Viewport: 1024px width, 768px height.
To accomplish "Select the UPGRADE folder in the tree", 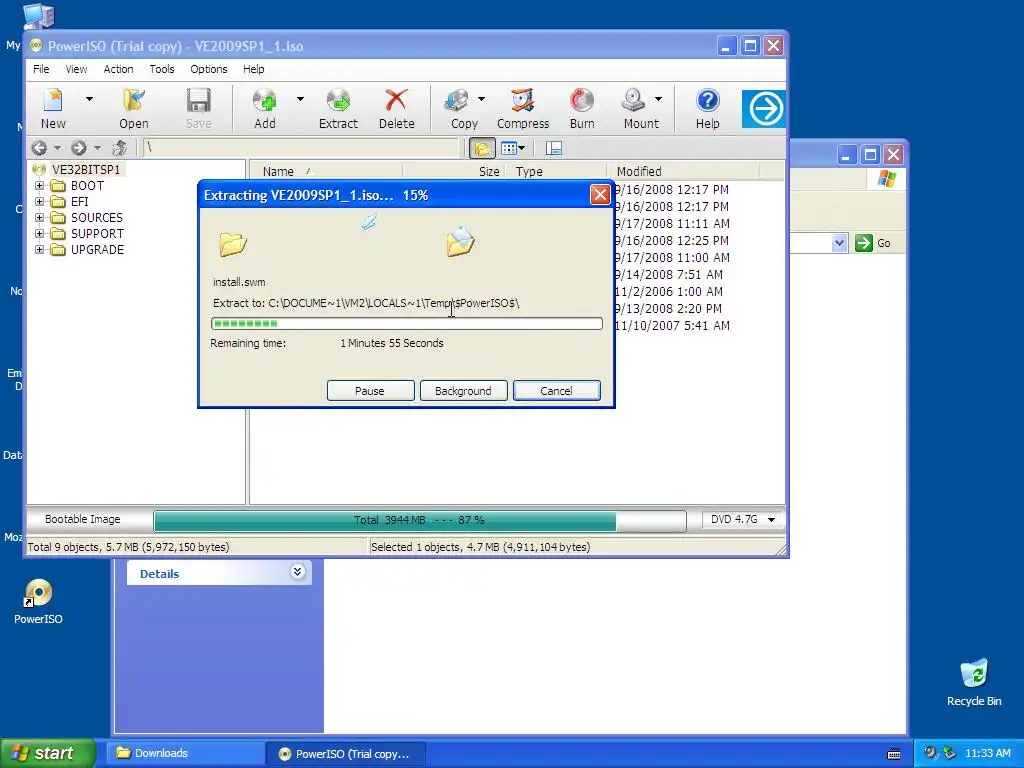I will (97, 249).
